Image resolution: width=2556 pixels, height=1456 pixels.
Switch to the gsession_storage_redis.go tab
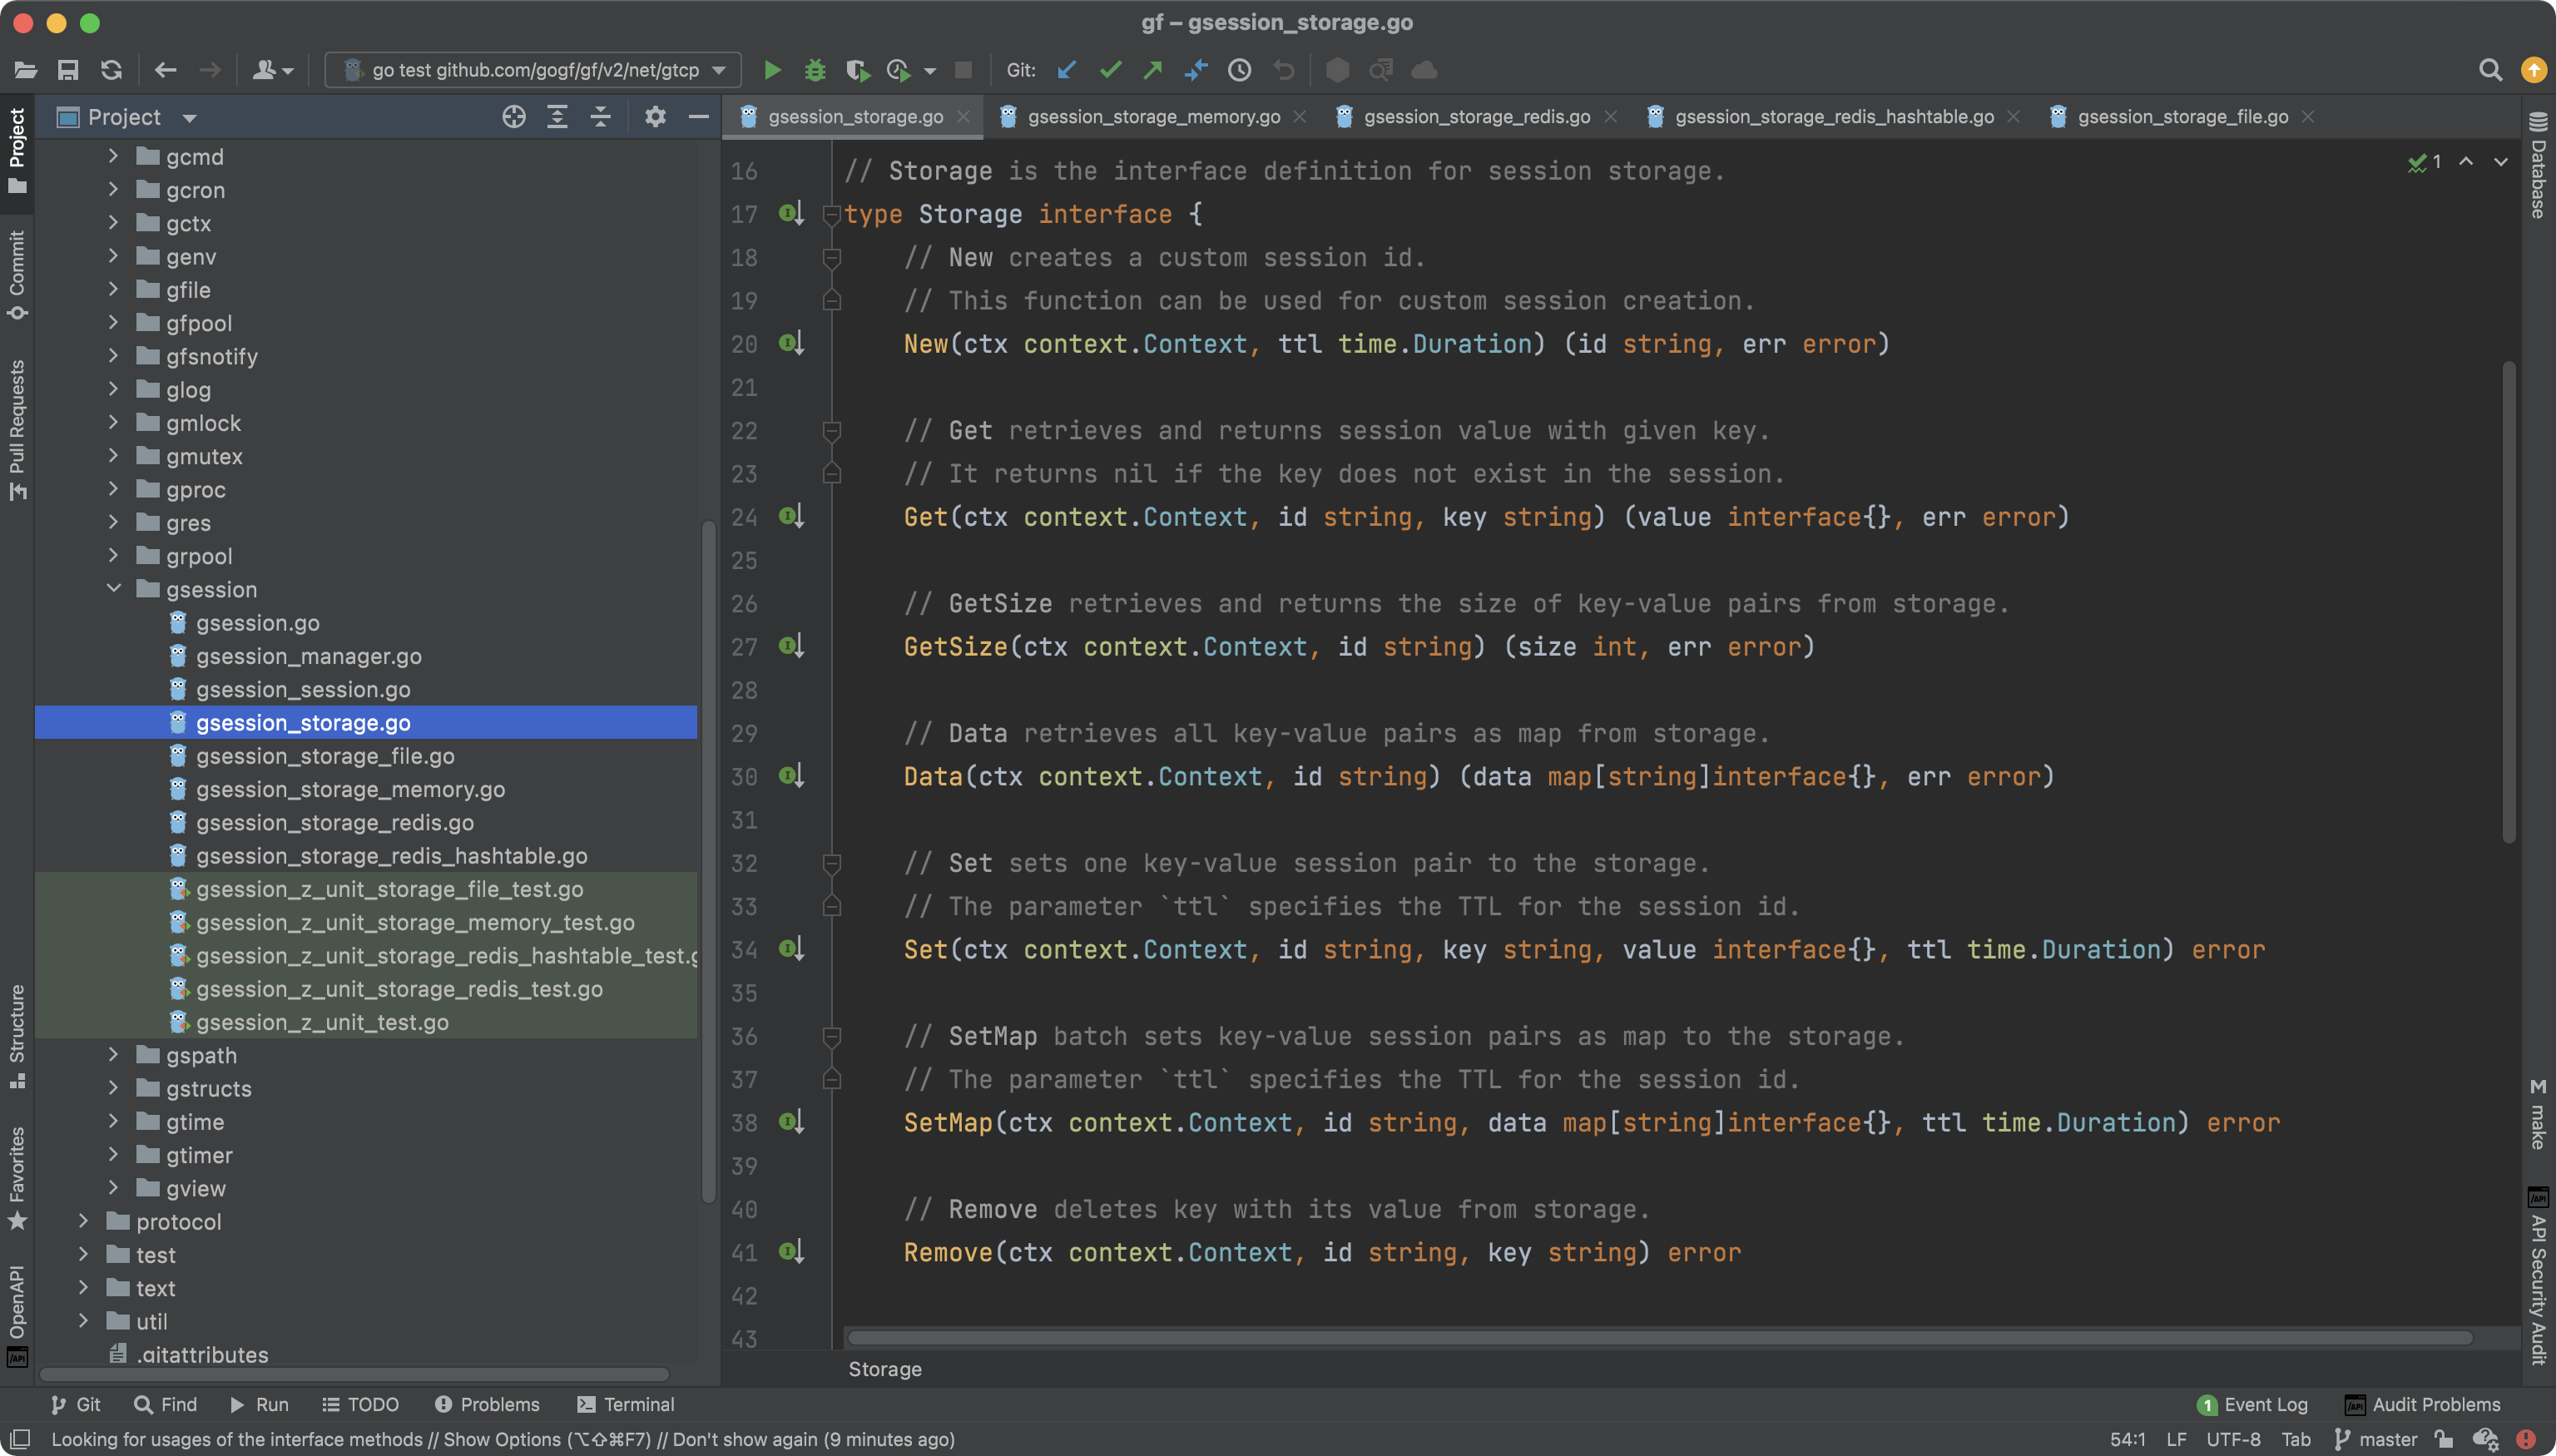[x=1476, y=117]
